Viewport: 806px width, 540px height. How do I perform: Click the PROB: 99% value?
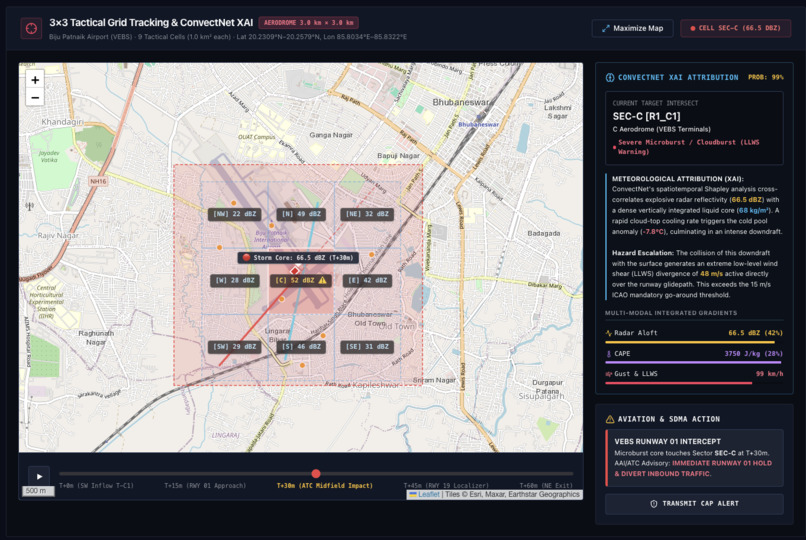pyautogui.click(x=765, y=77)
